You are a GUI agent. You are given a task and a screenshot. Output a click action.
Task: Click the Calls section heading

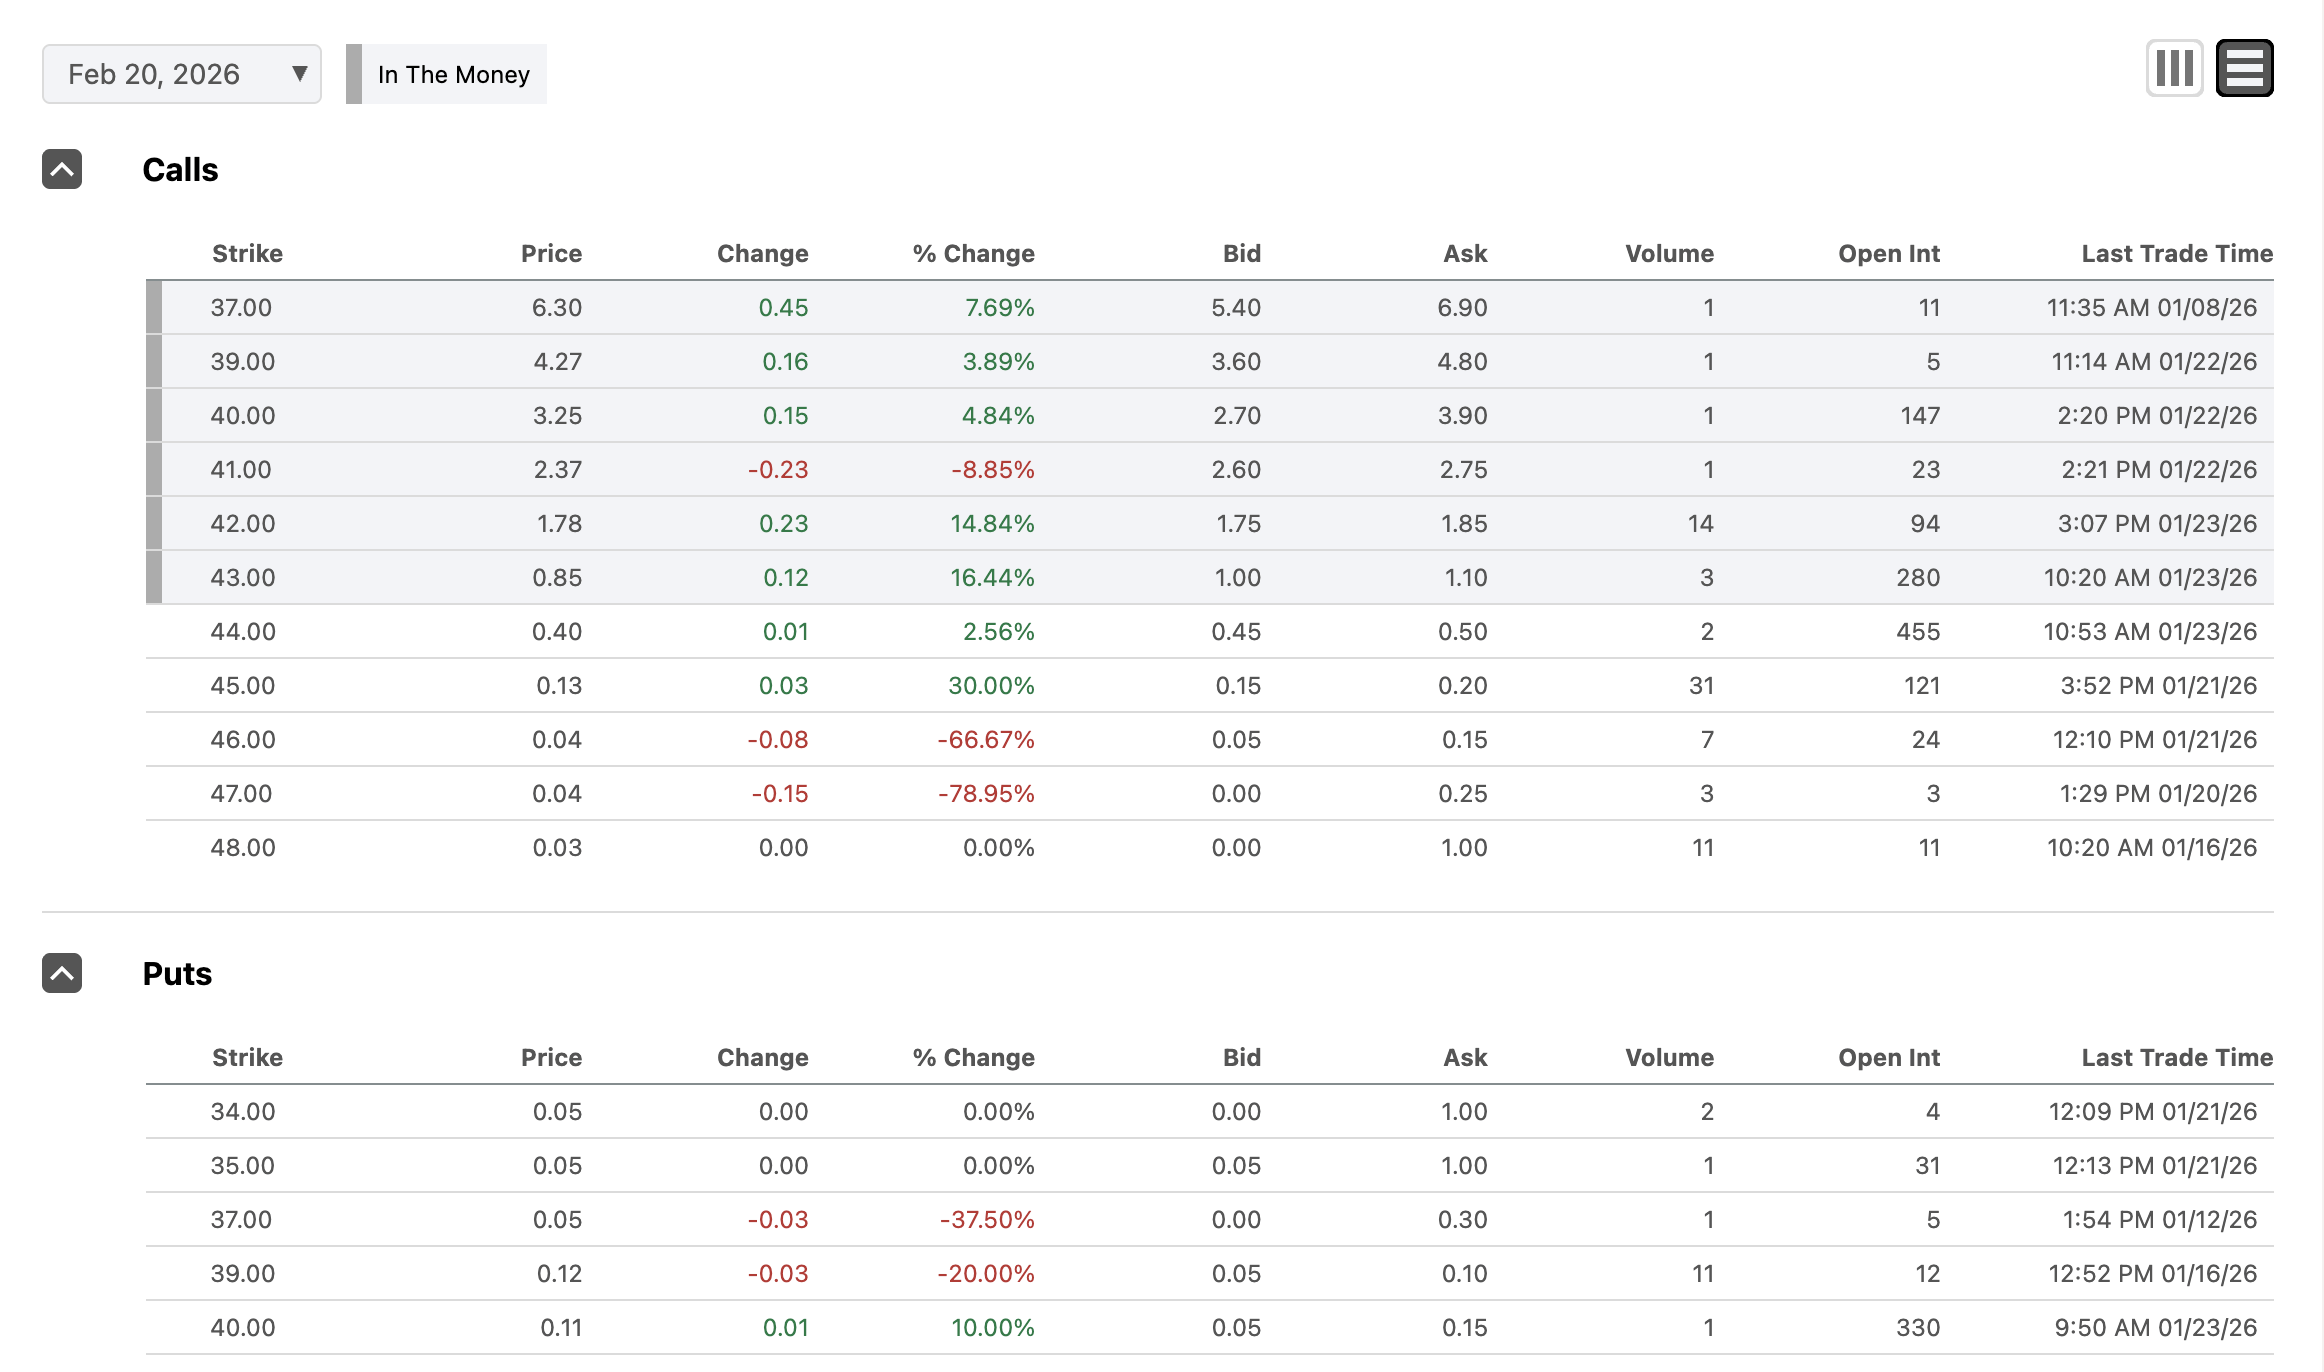click(x=180, y=170)
